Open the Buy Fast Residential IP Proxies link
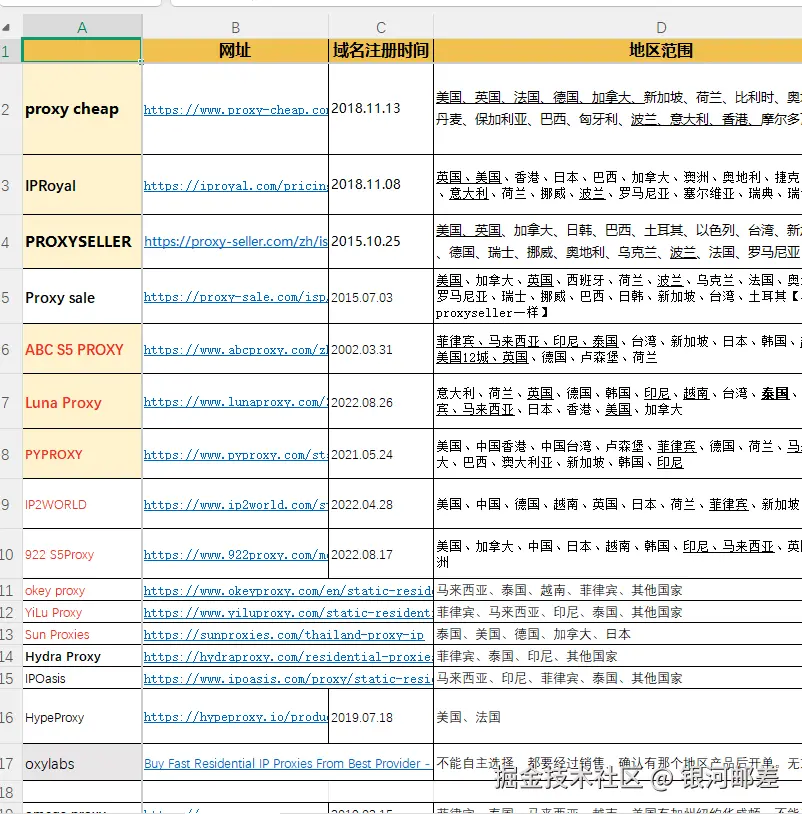Viewport: 802px width, 814px height. click(287, 763)
